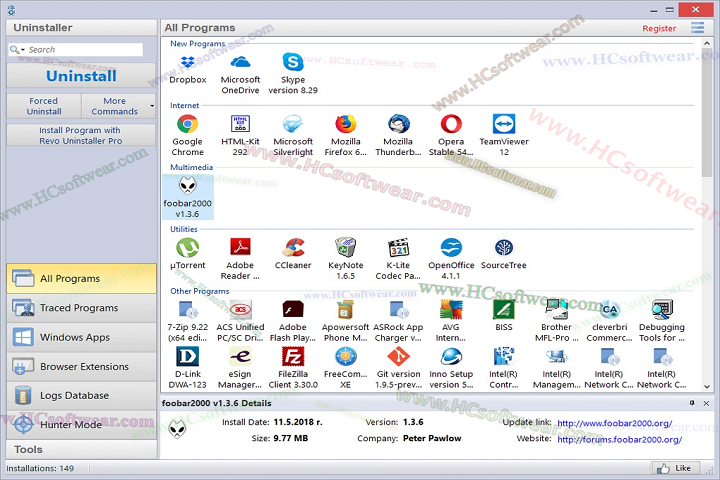Open the hamburger menu icon

click(697, 28)
